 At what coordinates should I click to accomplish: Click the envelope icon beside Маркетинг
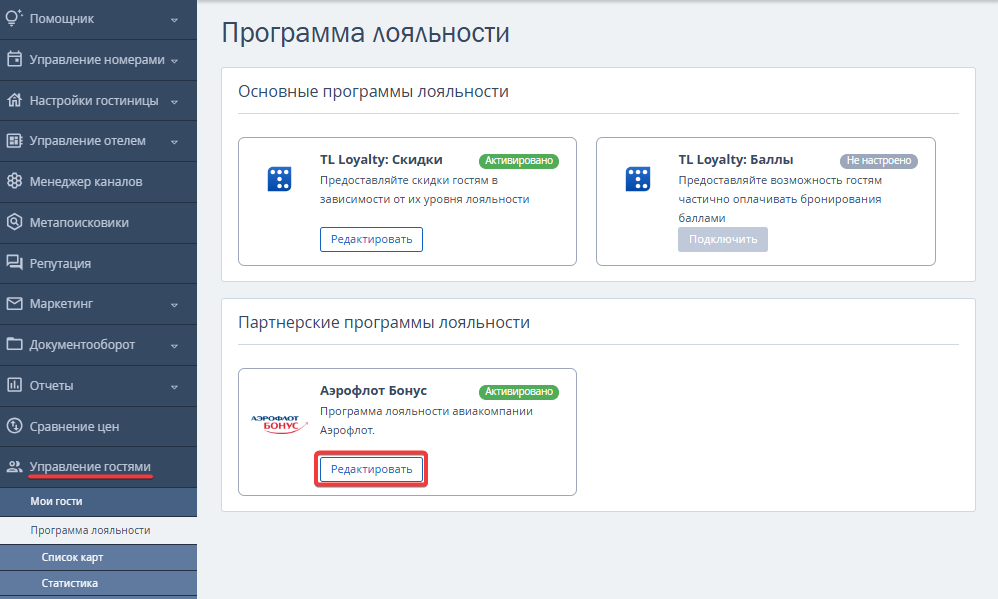pos(14,304)
